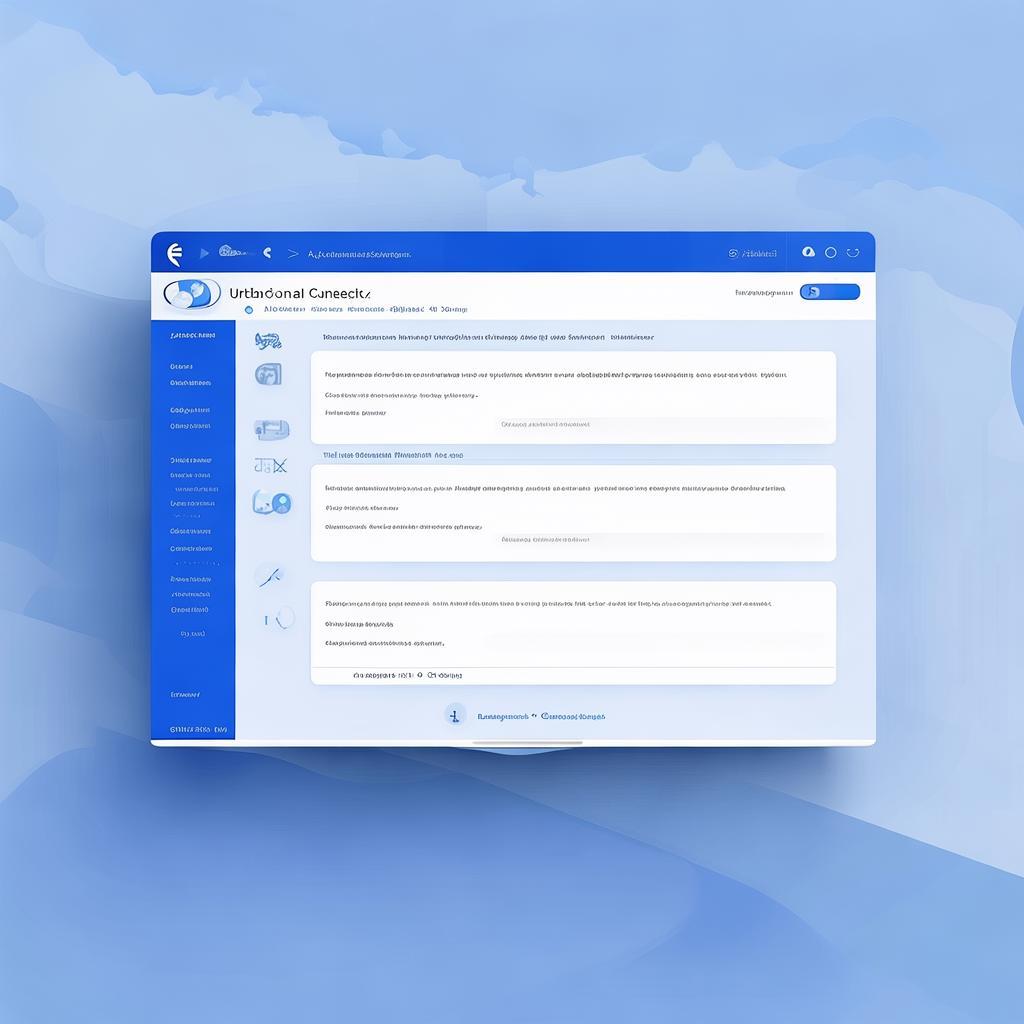Click the hollow circle icon in the top bar
This screenshot has height=1024, width=1024.
pyautogui.click(x=831, y=253)
